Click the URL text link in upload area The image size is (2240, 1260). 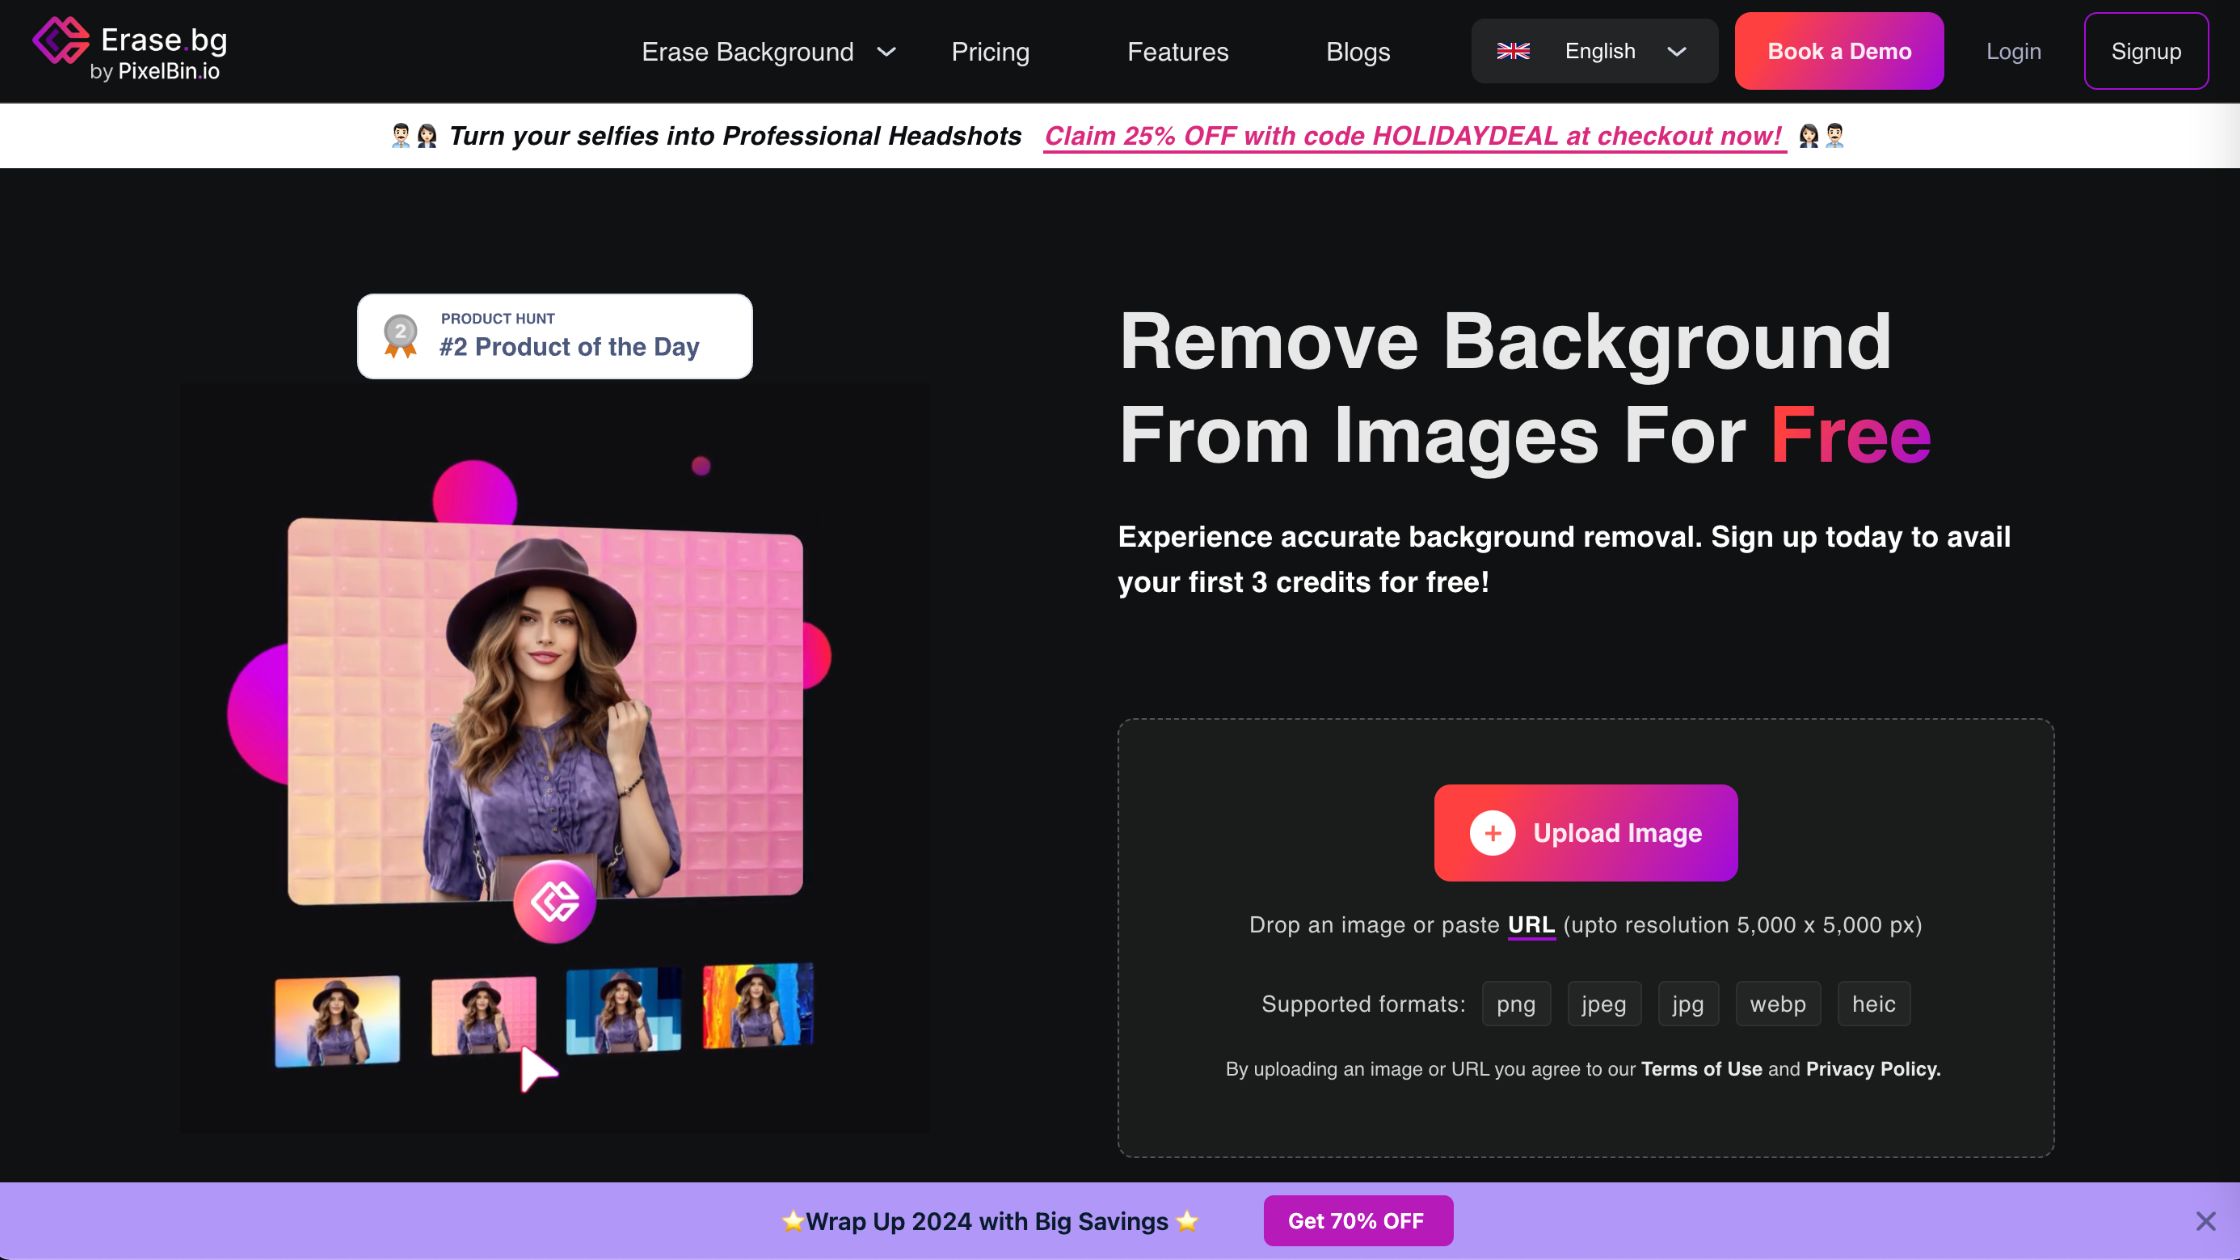pyautogui.click(x=1531, y=923)
